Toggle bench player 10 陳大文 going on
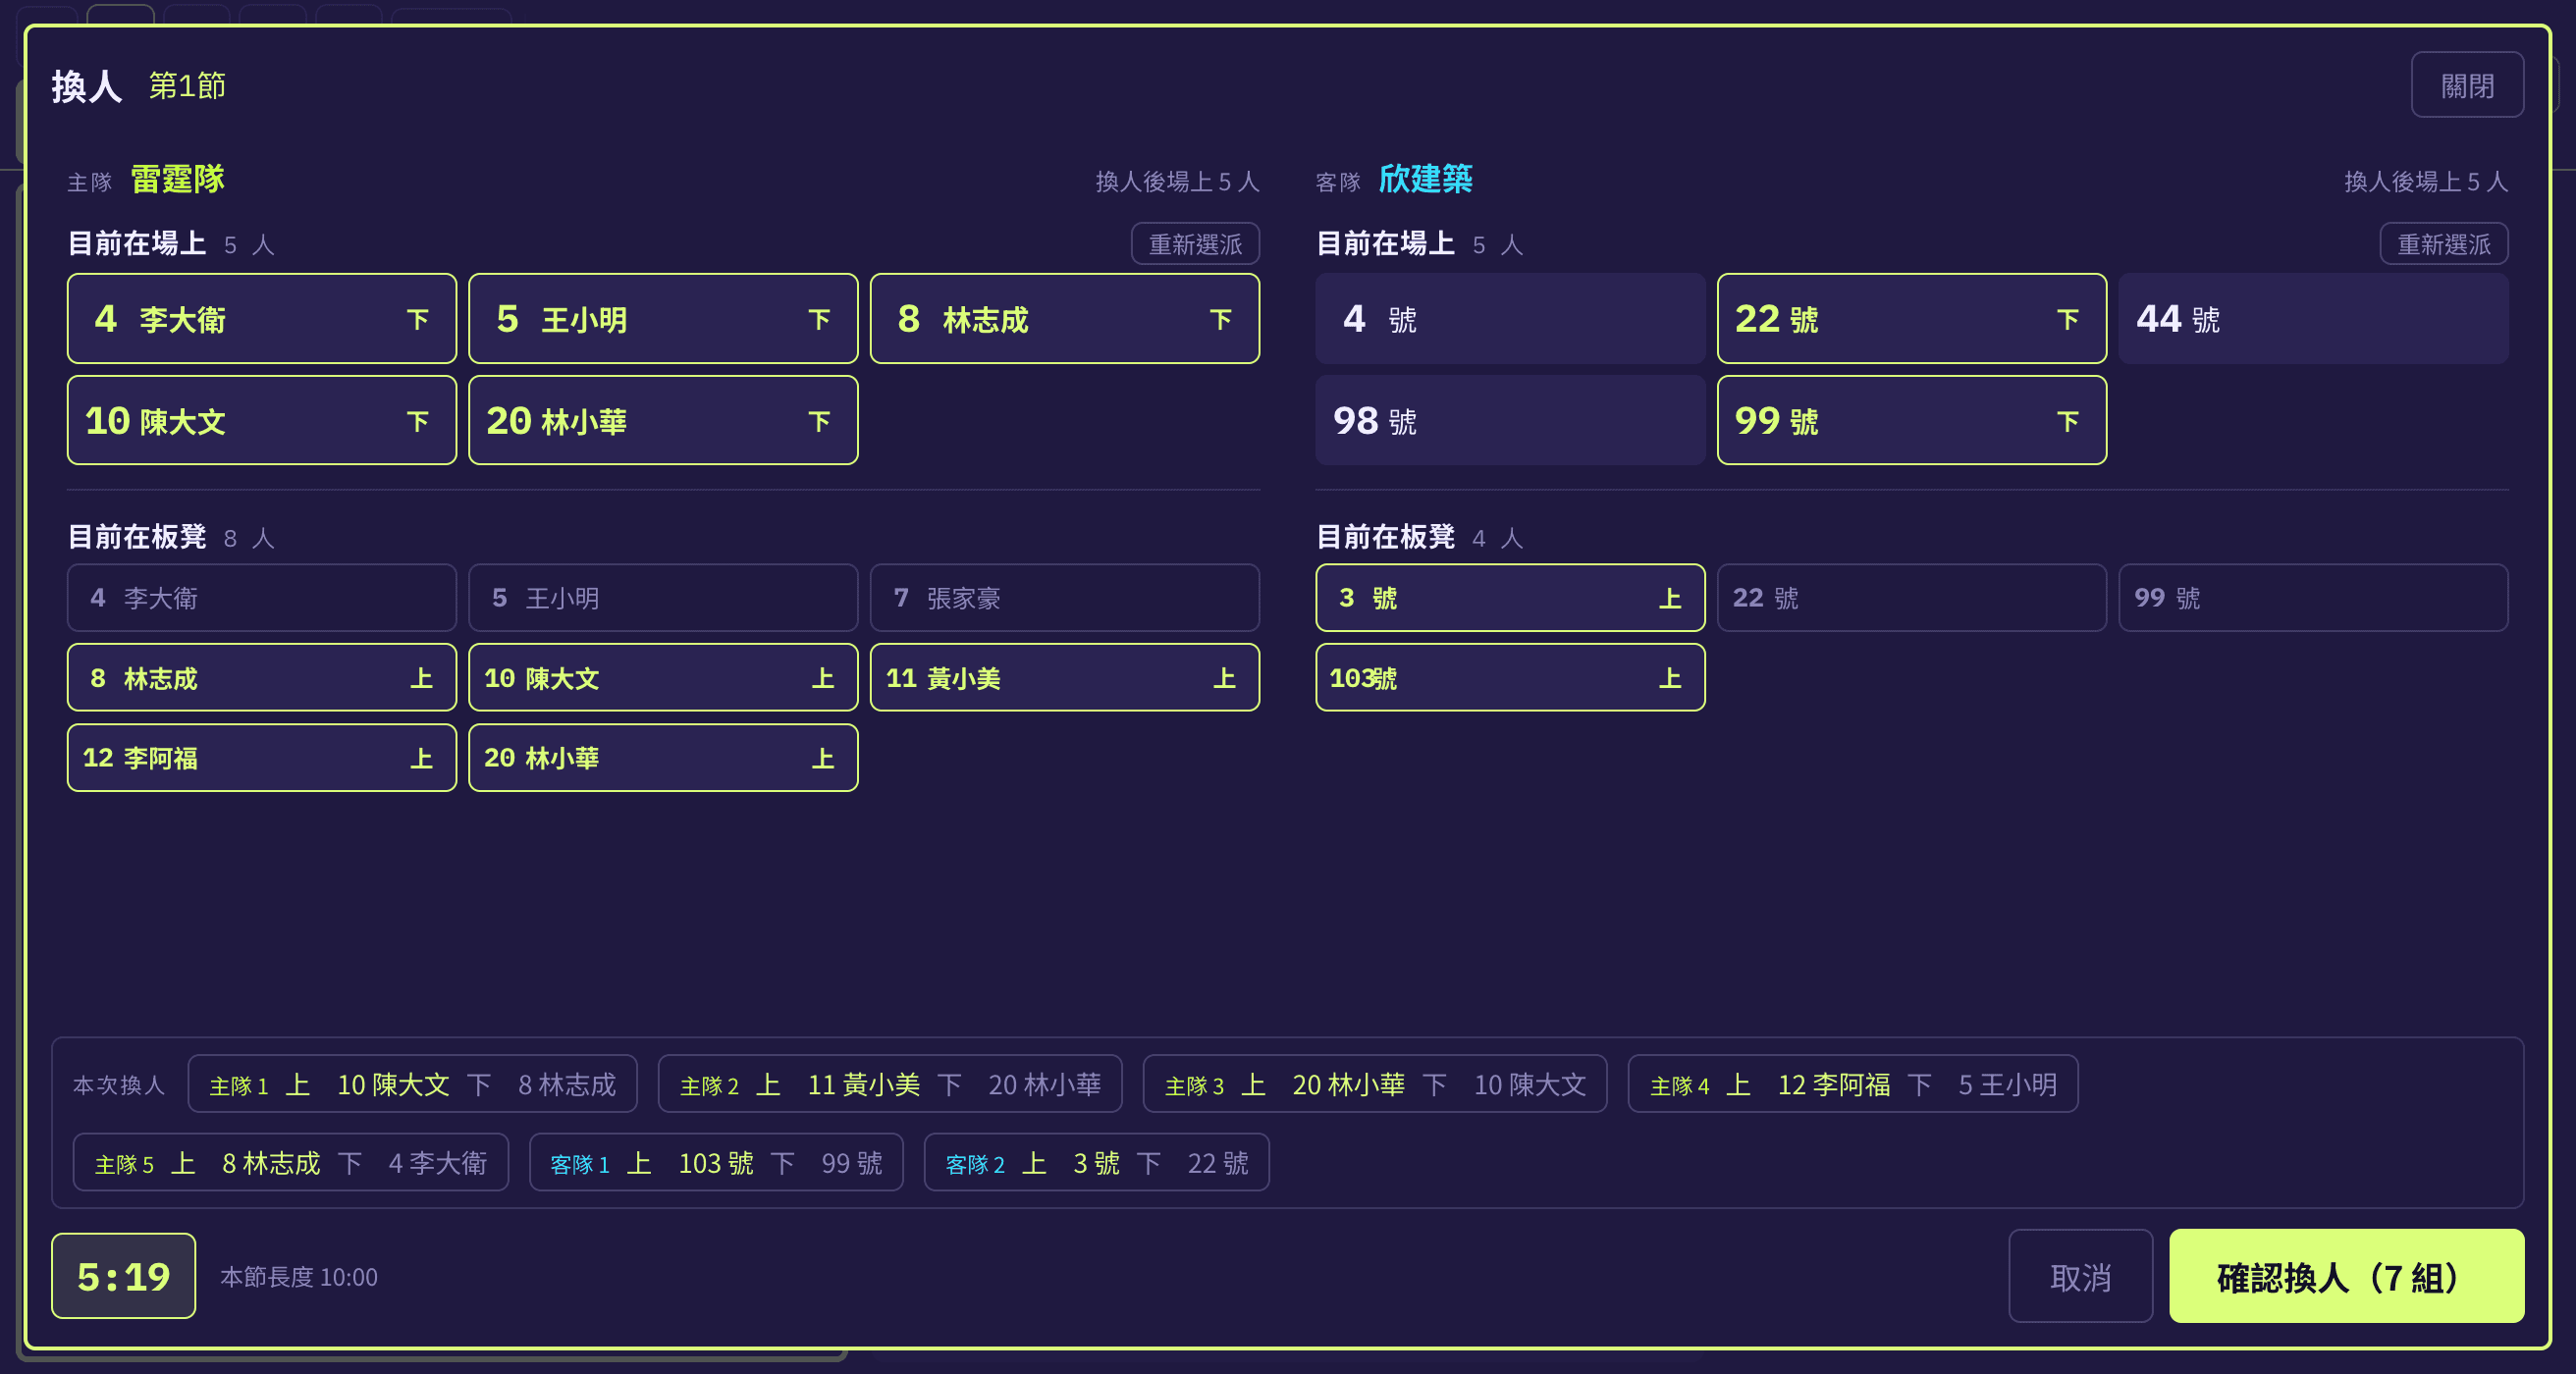 (x=663, y=678)
